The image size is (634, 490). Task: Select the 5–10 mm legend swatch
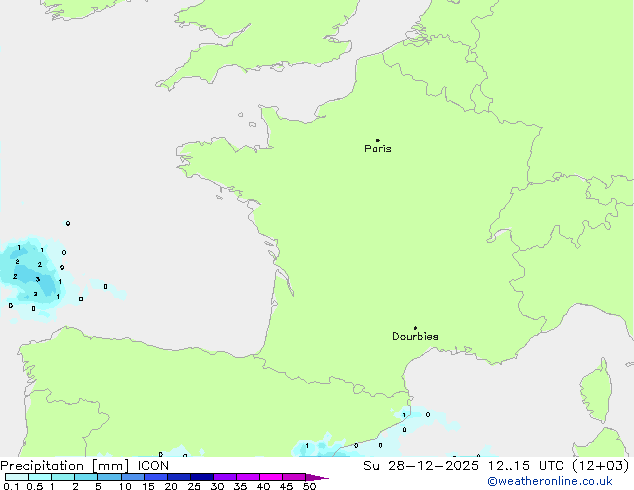pyautogui.click(x=109, y=477)
